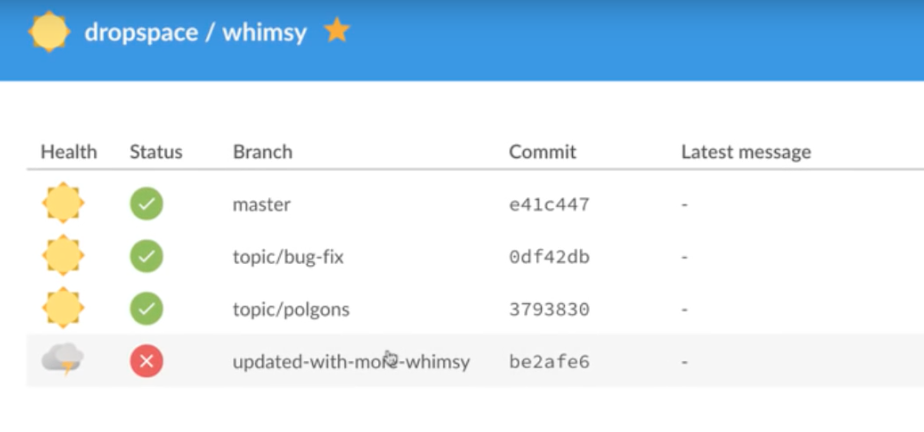Open the topic/polgons branch
This screenshot has width=924, height=432.
(291, 309)
